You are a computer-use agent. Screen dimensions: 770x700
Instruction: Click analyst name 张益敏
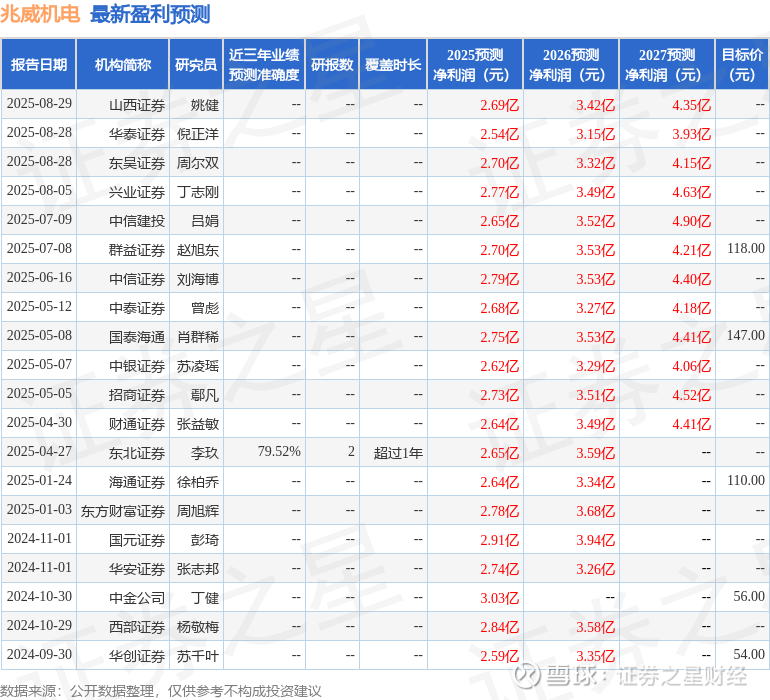197,423
